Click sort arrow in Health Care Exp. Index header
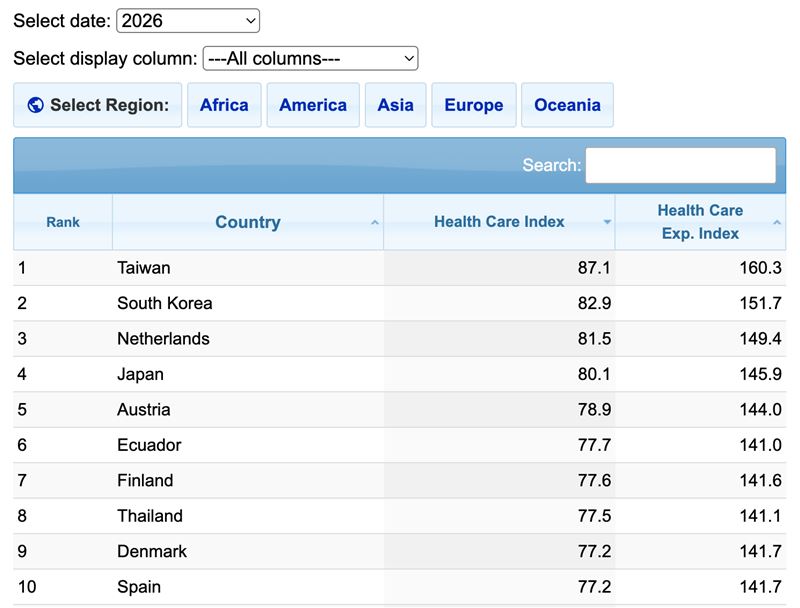800x608 pixels. click(x=777, y=222)
